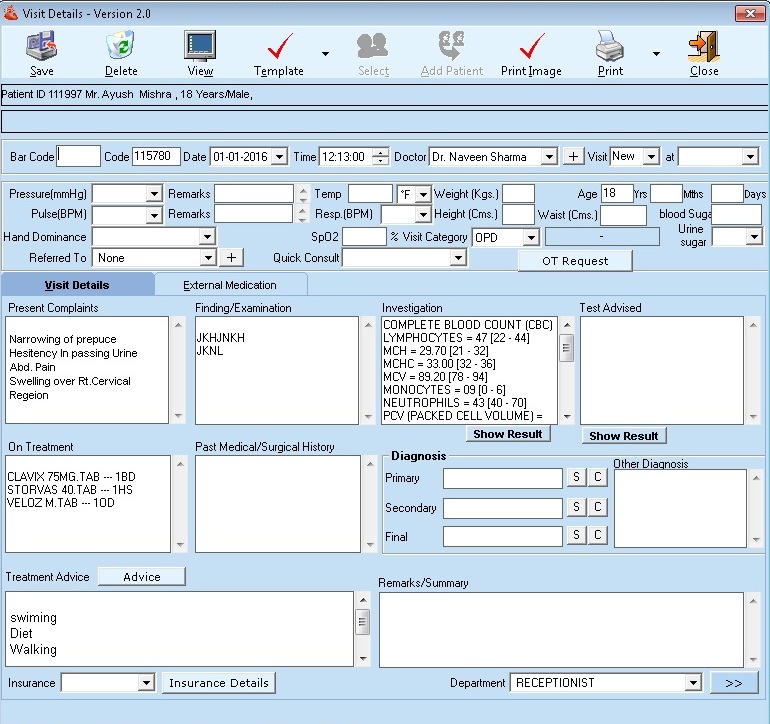This screenshot has height=724, width=770.
Task: Click the Height (Cms.) input field
Action: (x=518, y=215)
